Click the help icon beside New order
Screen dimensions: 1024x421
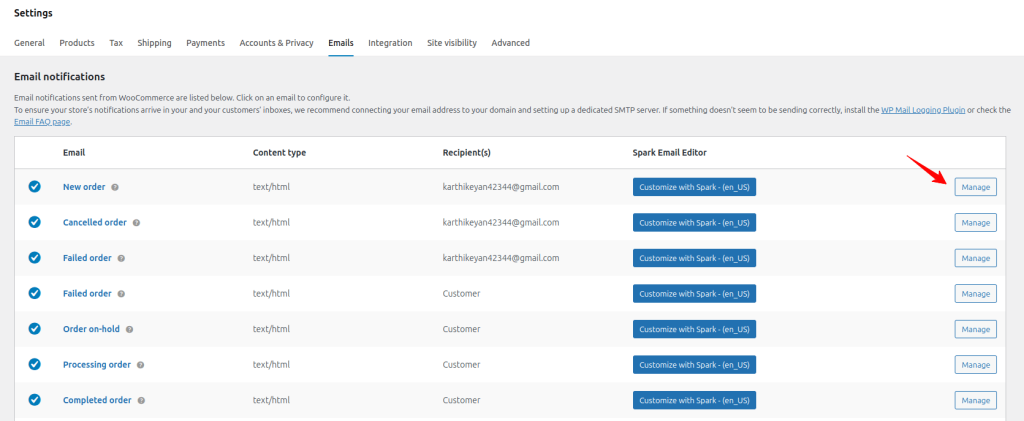115,187
